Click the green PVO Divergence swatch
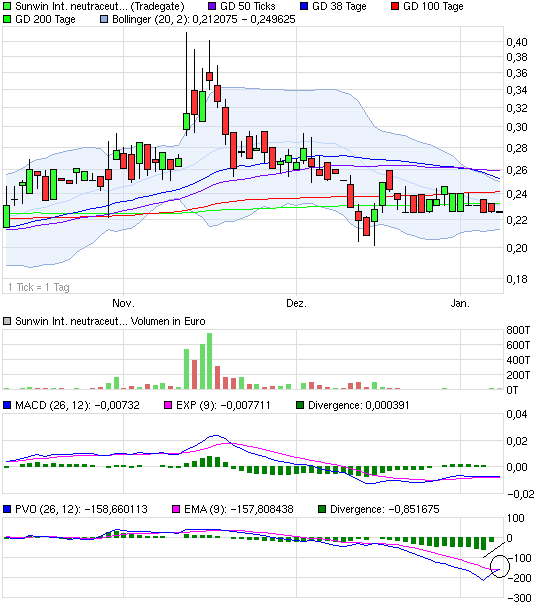The image size is (545, 606). pyautogui.click(x=322, y=509)
